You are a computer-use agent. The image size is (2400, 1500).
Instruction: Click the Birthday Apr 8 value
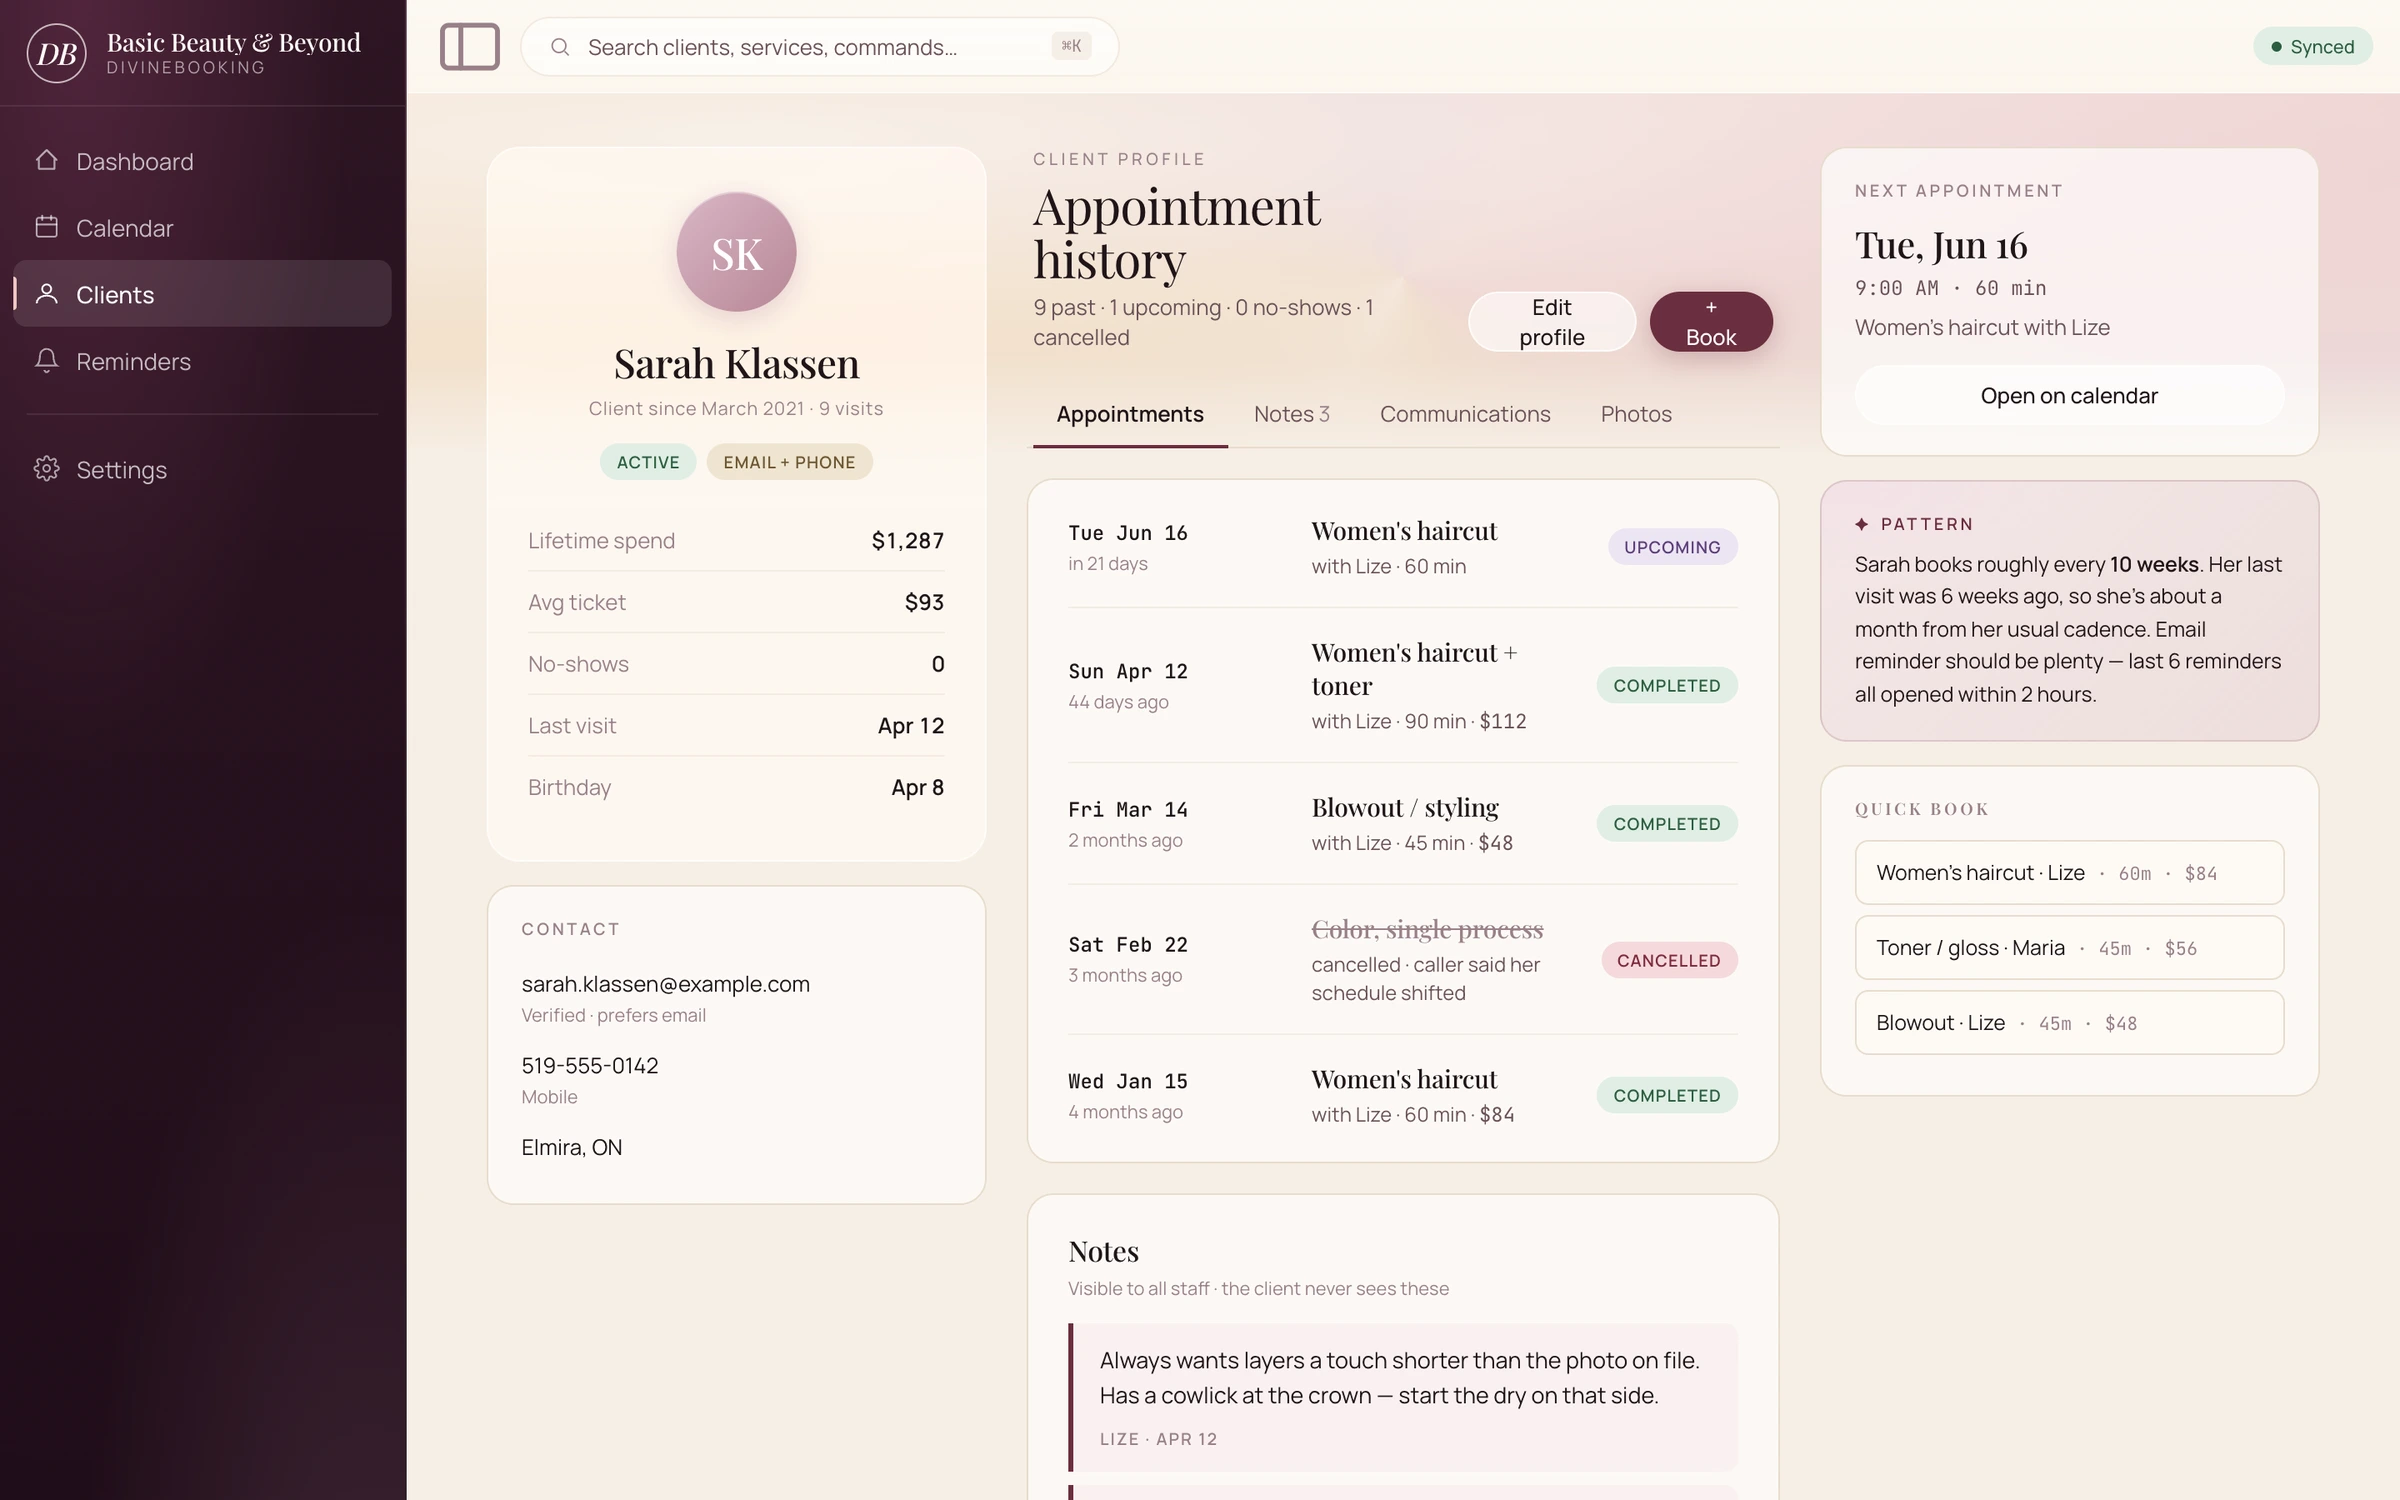coord(917,787)
